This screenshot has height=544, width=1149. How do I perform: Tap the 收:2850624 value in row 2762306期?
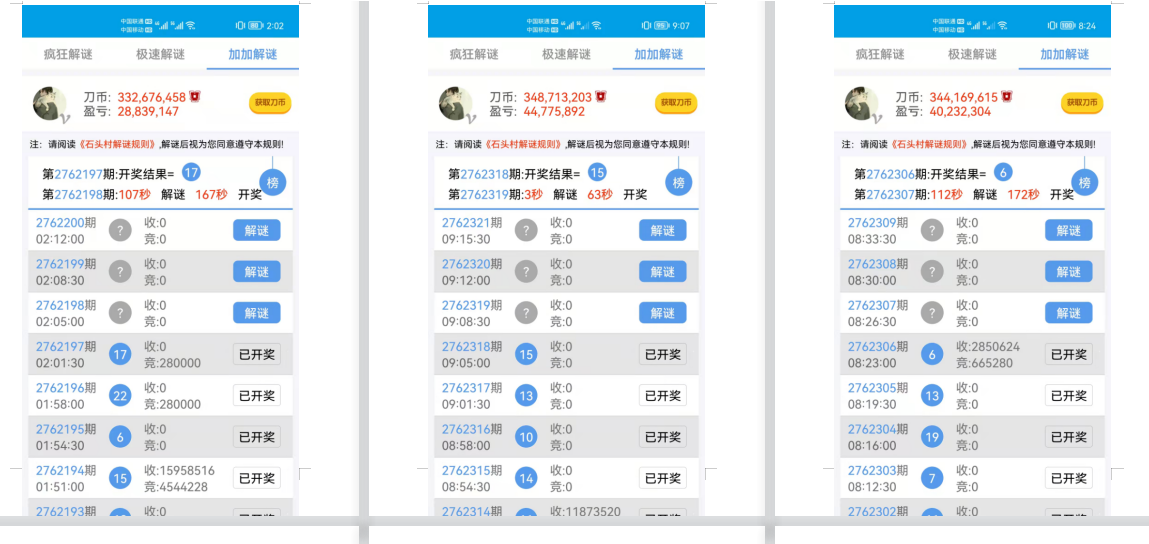tap(989, 347)
